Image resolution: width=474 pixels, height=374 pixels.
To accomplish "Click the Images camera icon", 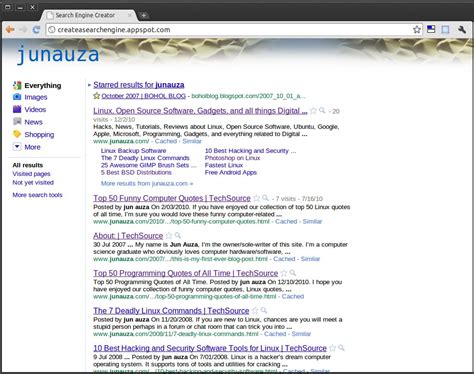I will tap(17, 97).
